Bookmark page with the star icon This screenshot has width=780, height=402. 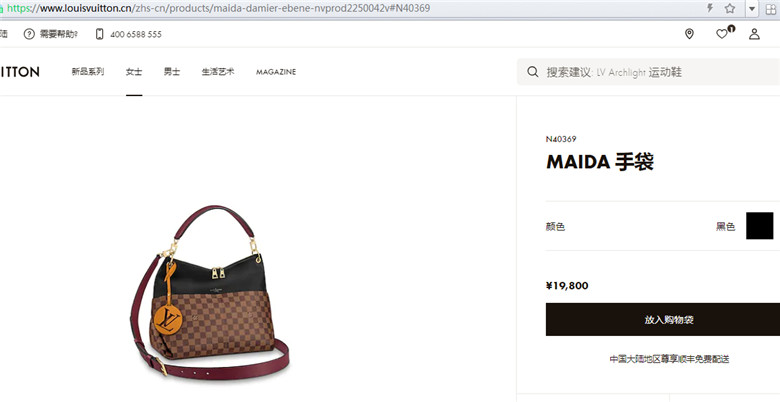[730, 8]
